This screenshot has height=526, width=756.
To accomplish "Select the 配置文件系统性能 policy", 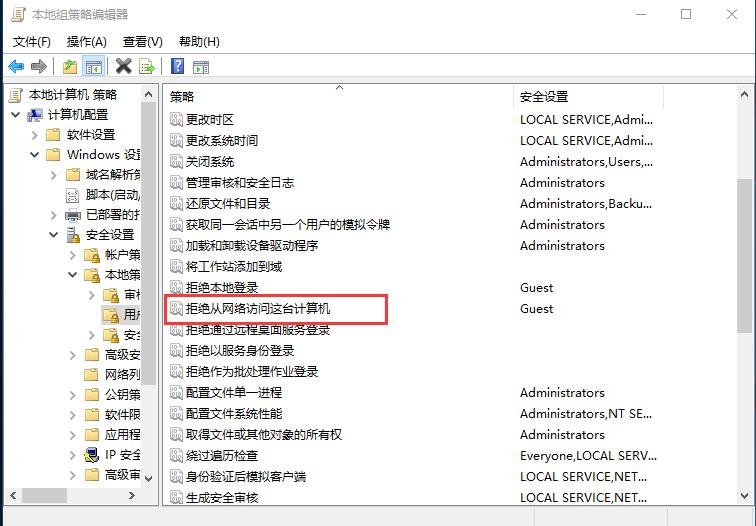I will click(234, 413).
